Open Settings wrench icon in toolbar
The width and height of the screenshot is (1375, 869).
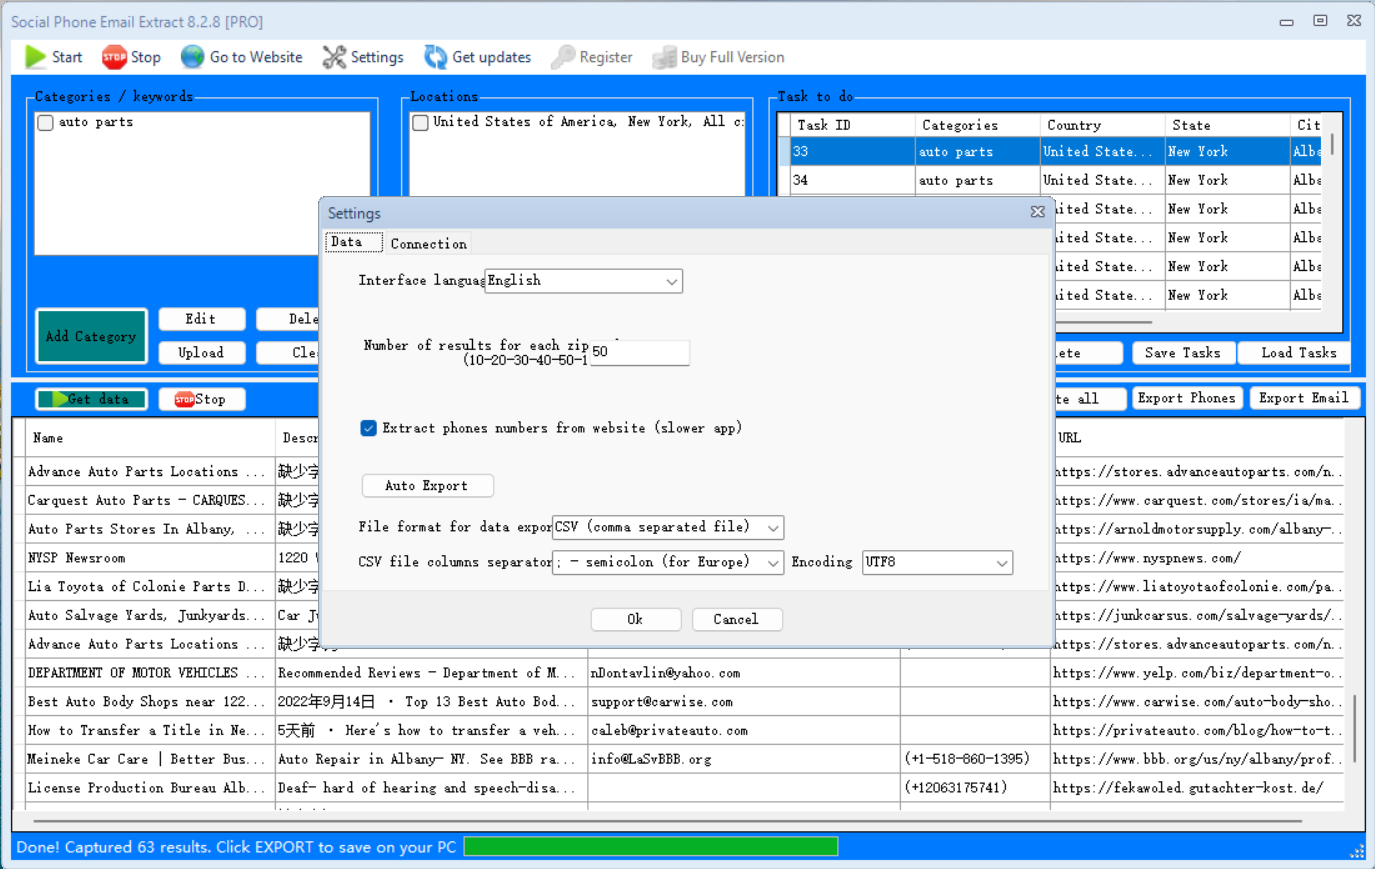click(x=334, y=57)
